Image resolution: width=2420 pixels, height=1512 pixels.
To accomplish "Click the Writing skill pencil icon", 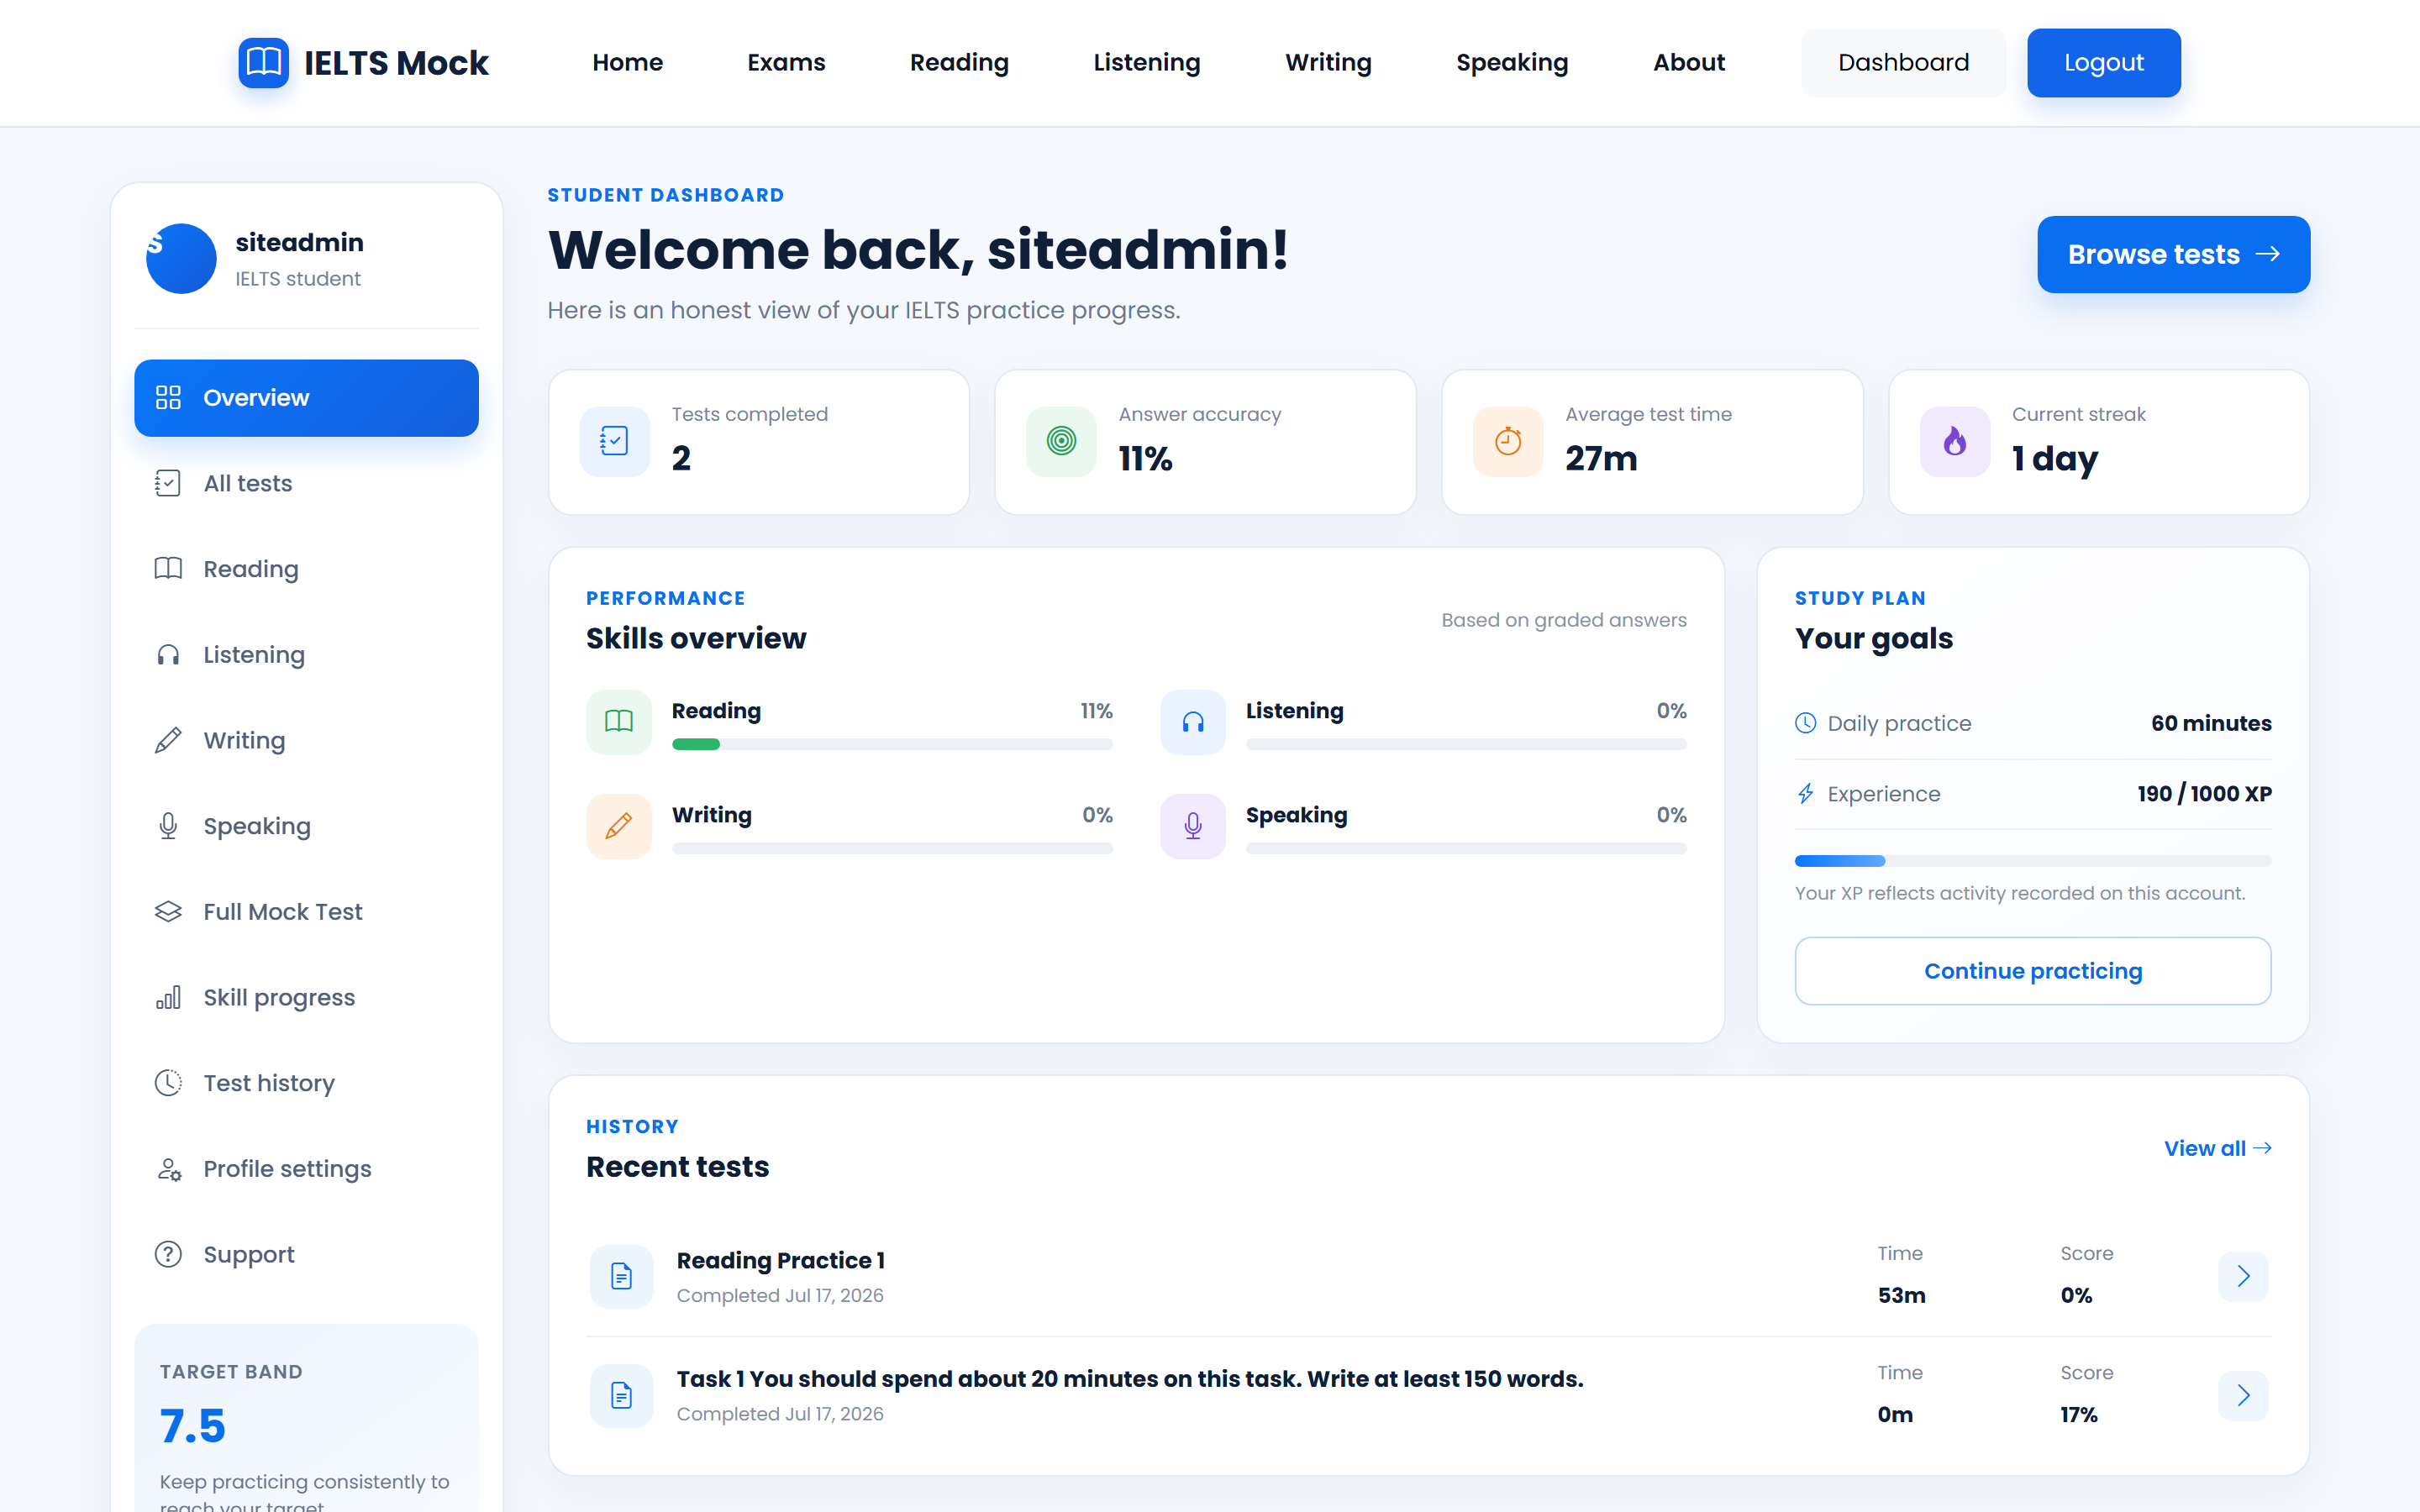I will 619,826.
